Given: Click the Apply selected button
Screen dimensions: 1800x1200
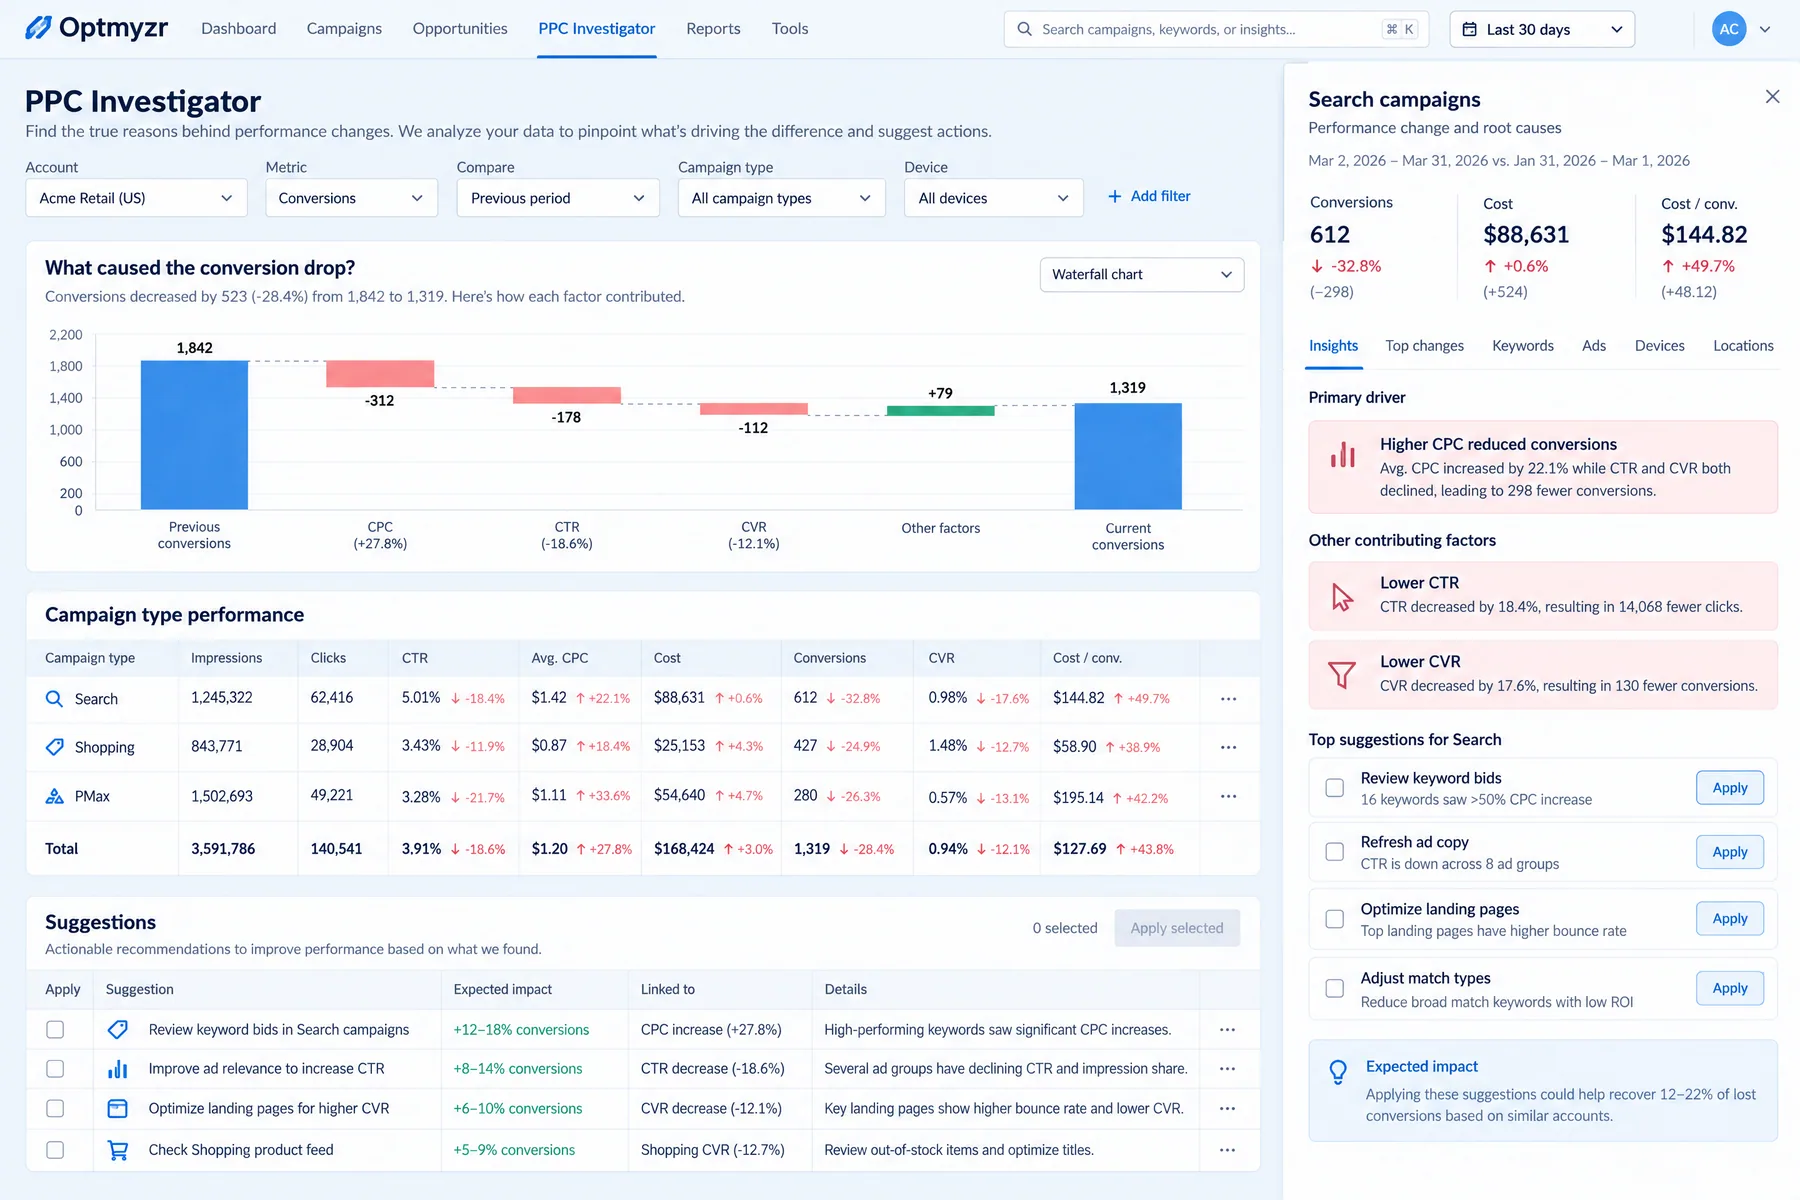Looking at the screenshot, I should click(x=1177, y=928).
